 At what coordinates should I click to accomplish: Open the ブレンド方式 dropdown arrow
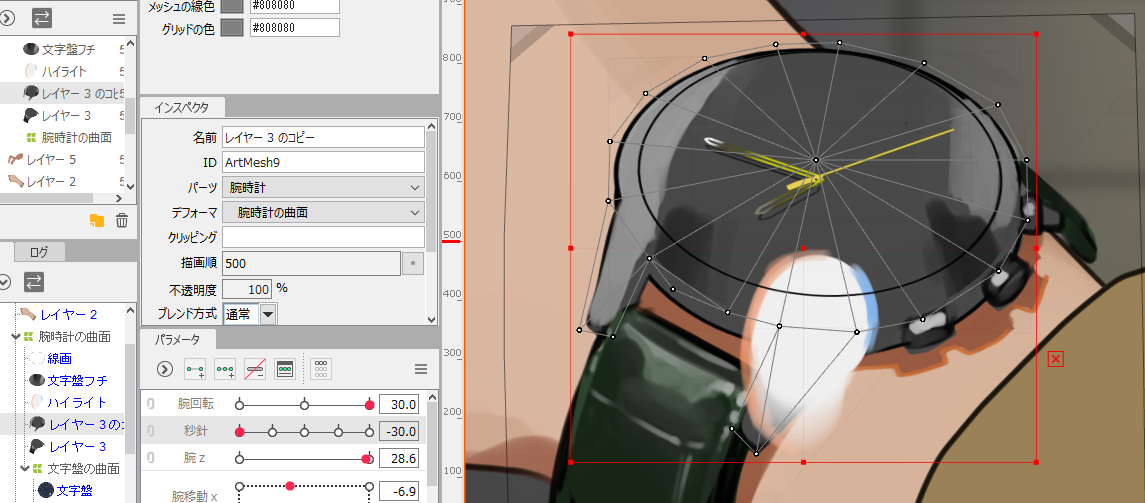click(x=268, y=315)
